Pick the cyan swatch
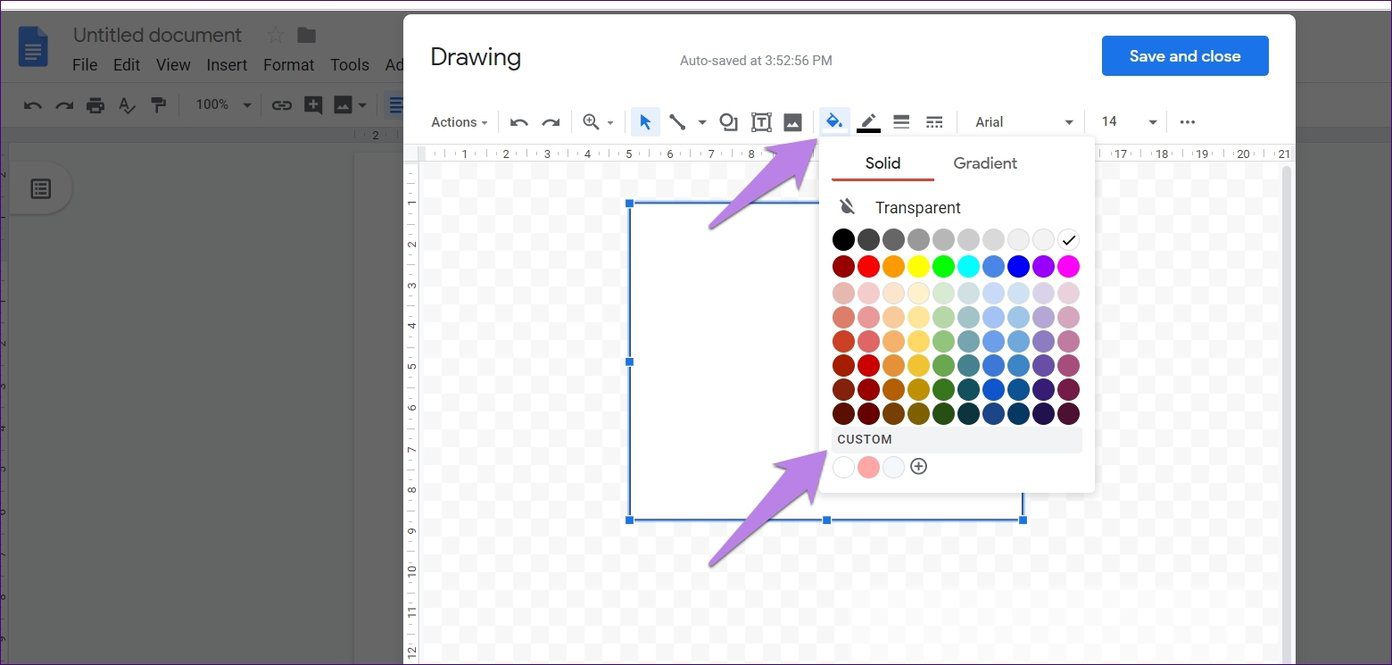1392x665 pixels. click(x=968, y=266)
